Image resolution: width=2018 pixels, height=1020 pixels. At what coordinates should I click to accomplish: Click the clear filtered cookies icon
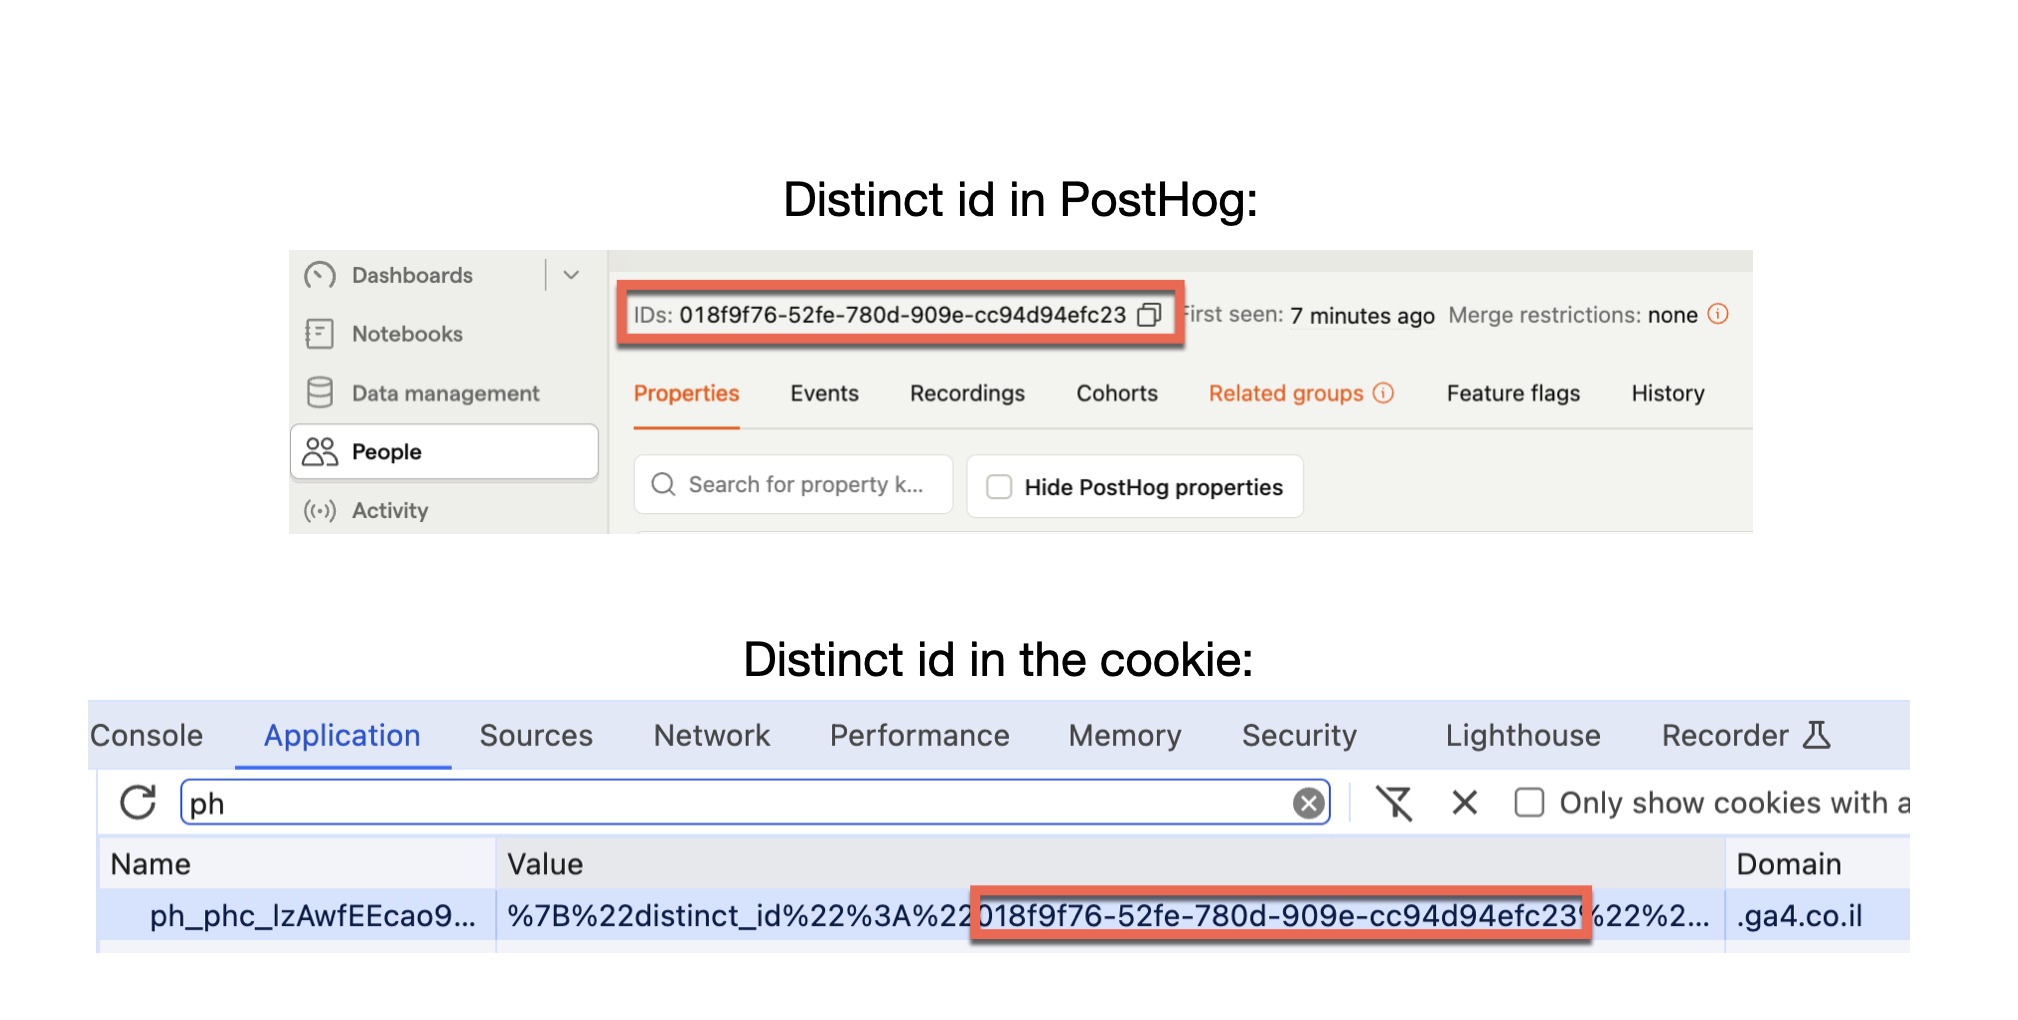[1394, 803]
